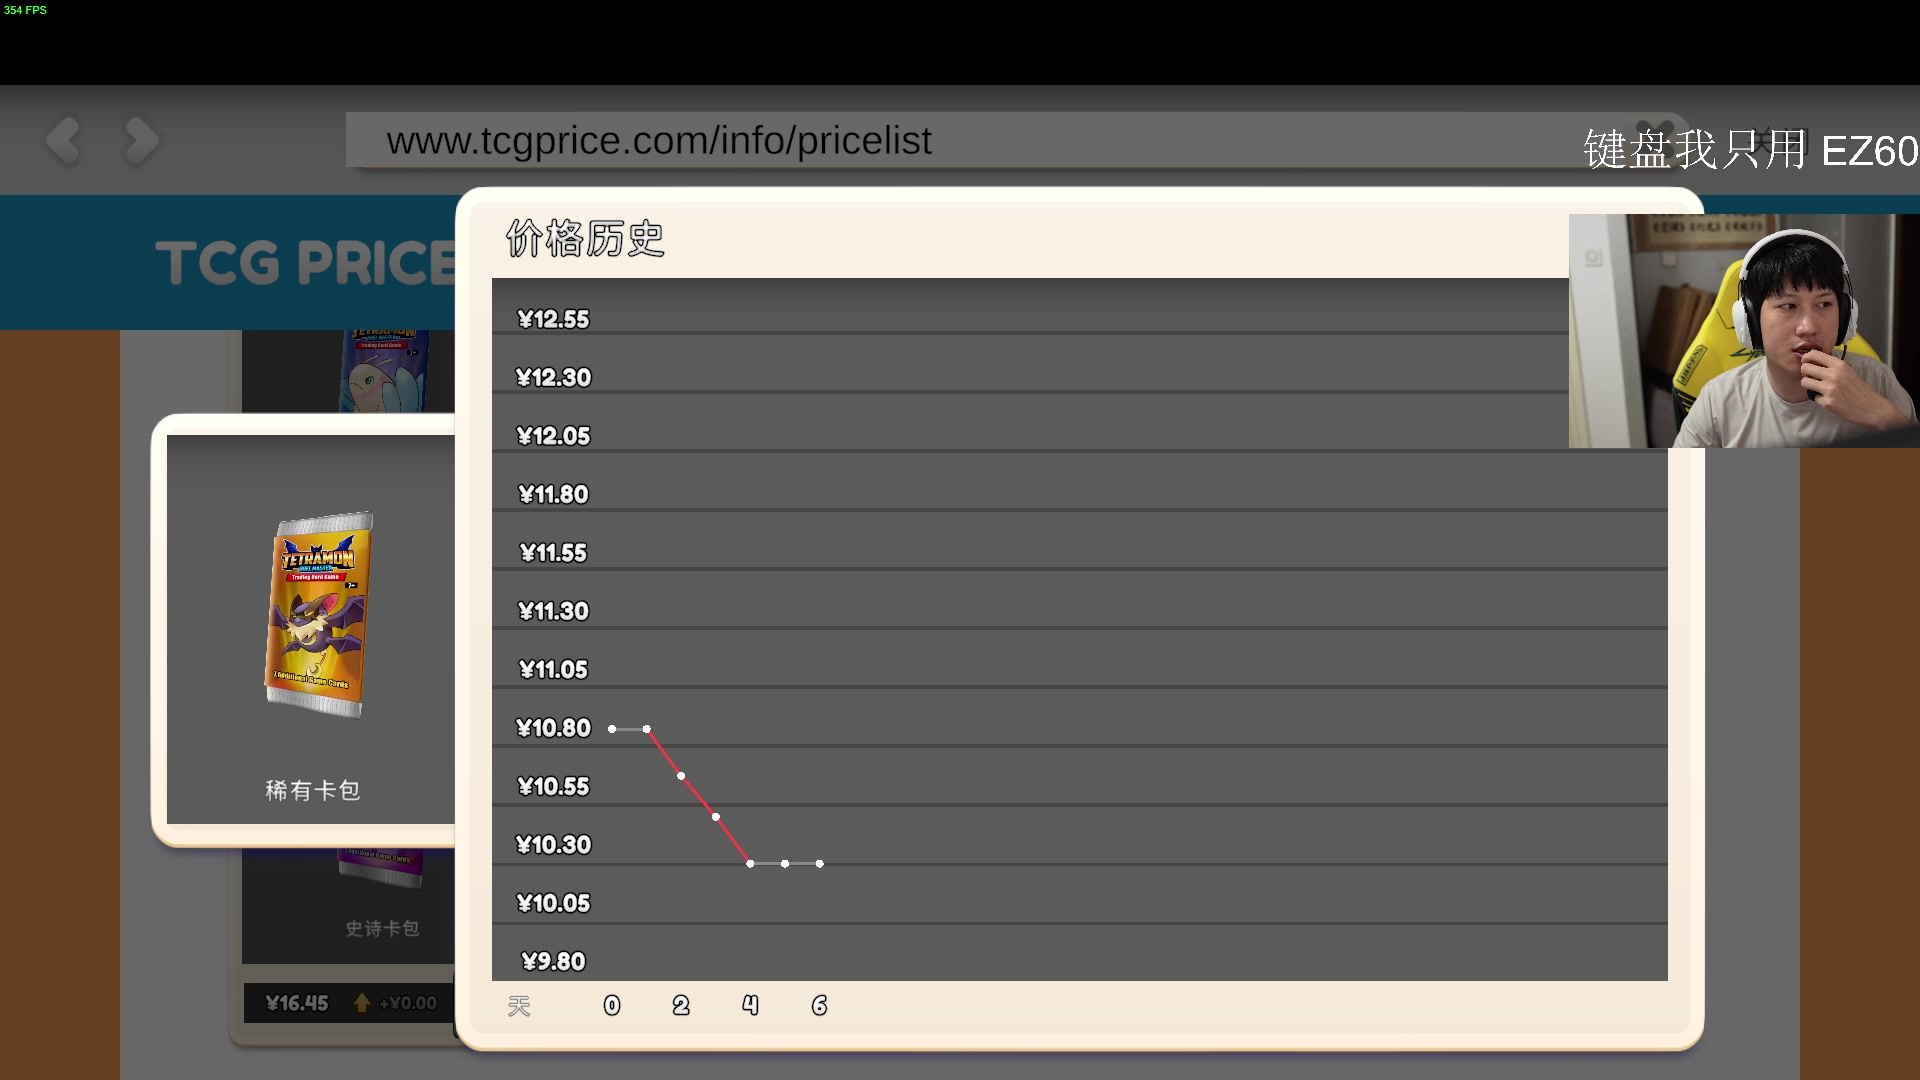
Task: Click the day 5 data point on the chart
Action: 785,864
